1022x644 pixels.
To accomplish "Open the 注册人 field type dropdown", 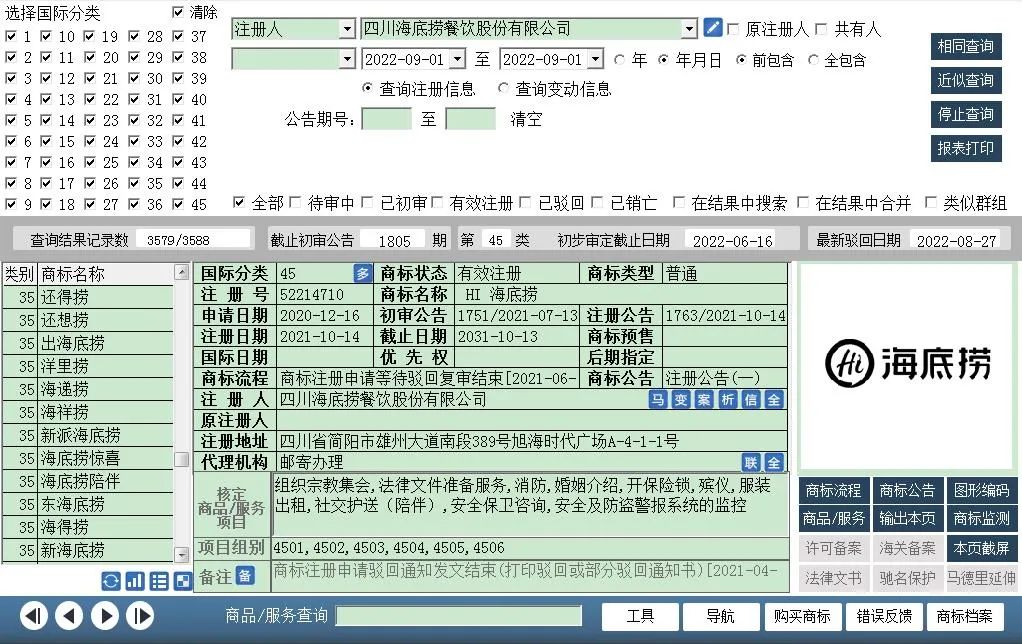I will tap(347, 29).
